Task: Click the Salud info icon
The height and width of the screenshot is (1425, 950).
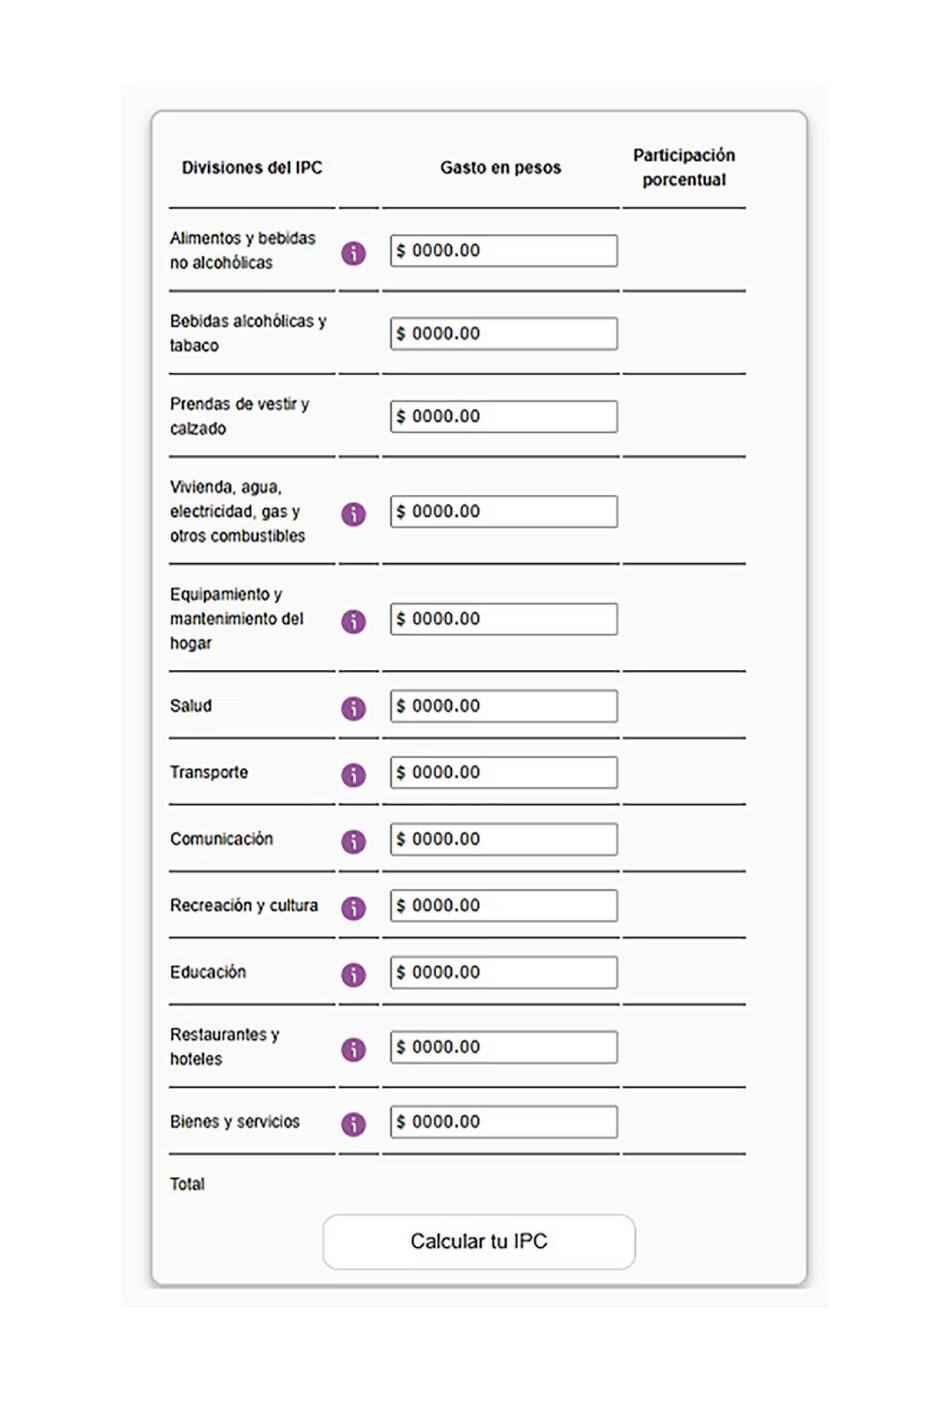Action: (353, 707)
